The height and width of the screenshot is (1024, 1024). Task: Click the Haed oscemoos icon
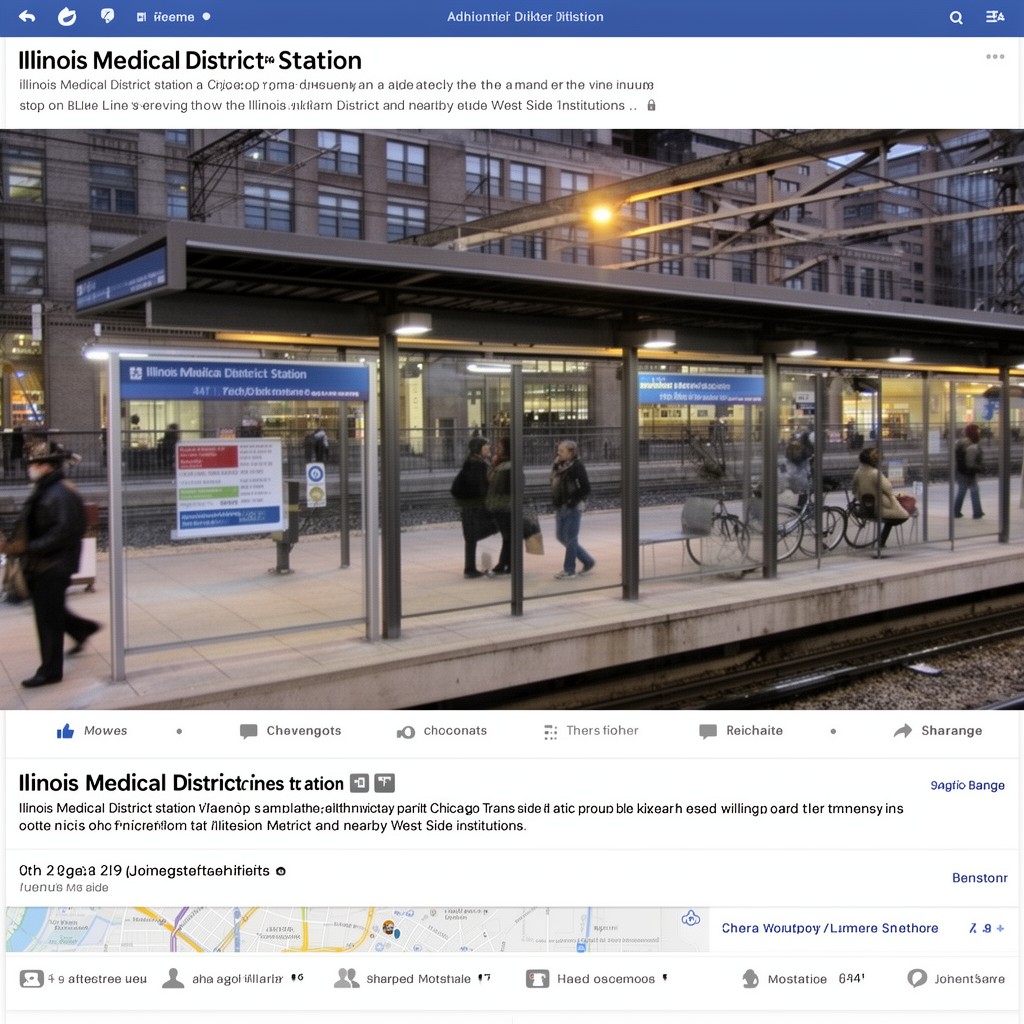pyautogui.click(x=537, y=979)
